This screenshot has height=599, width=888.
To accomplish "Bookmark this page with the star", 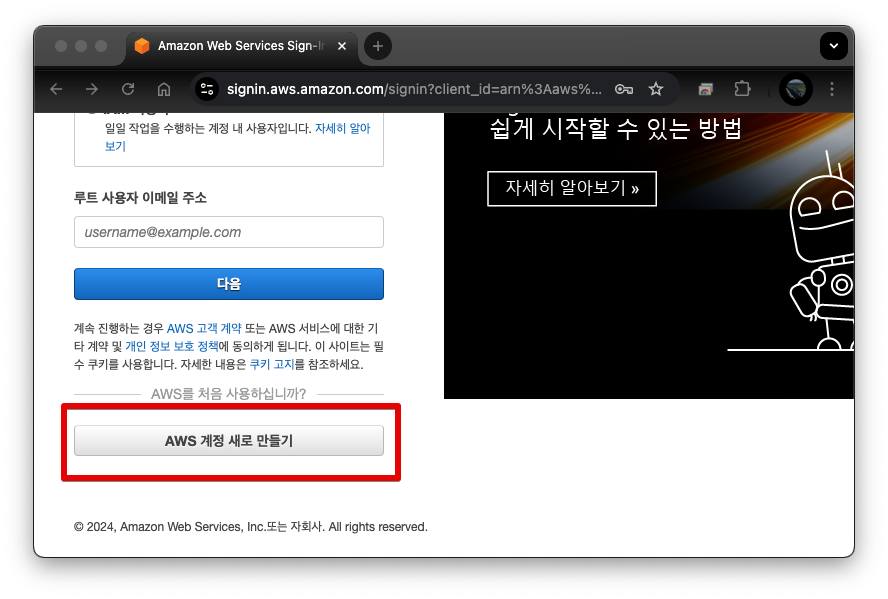I will click(x=656, y=89).
